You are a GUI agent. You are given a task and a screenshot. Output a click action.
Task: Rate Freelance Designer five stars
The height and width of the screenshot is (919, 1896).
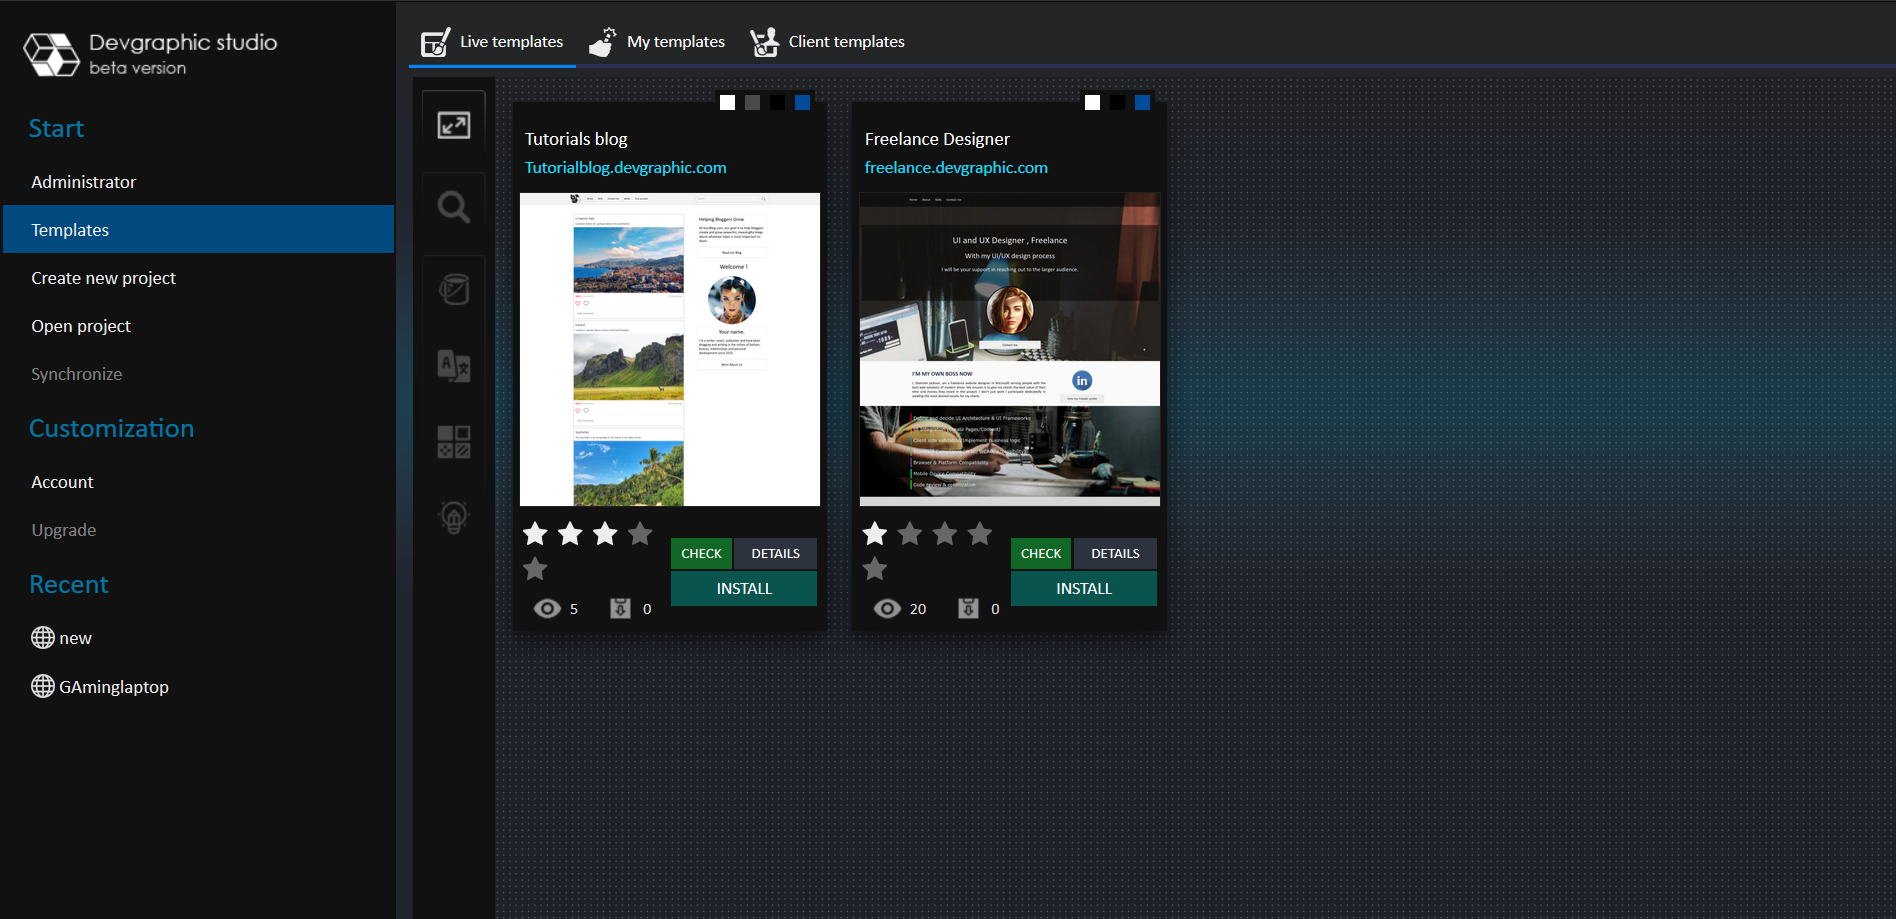point(875,569)
